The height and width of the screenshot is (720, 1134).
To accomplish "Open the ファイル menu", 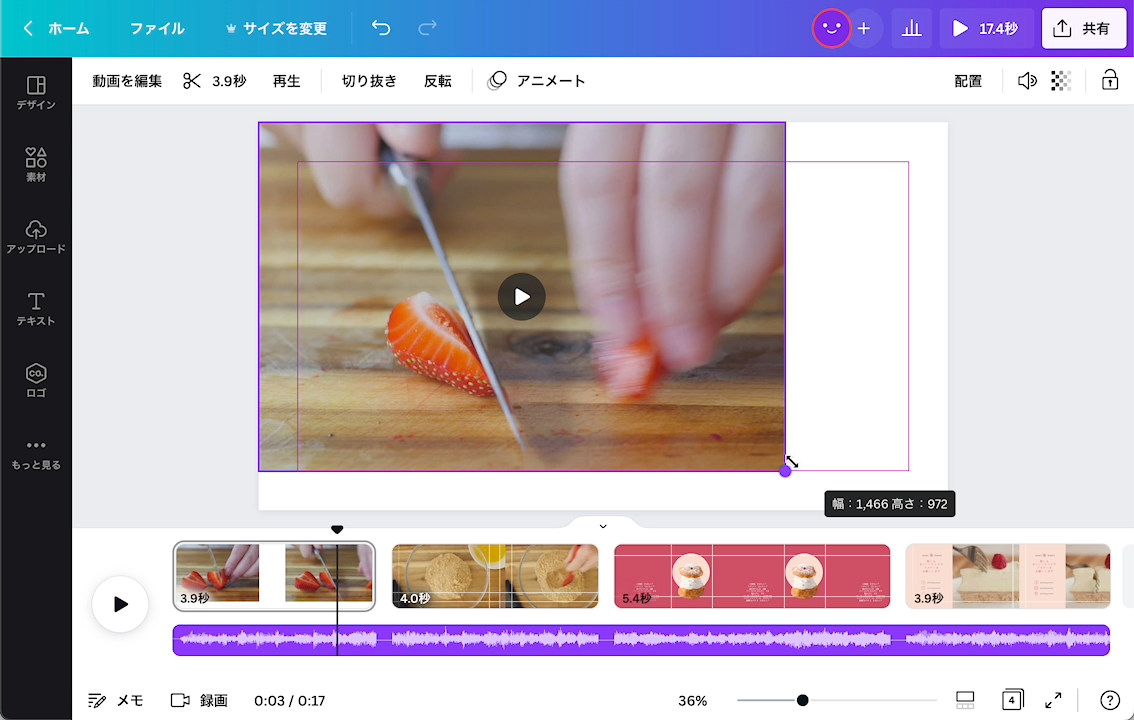I will tap(157, 28).
